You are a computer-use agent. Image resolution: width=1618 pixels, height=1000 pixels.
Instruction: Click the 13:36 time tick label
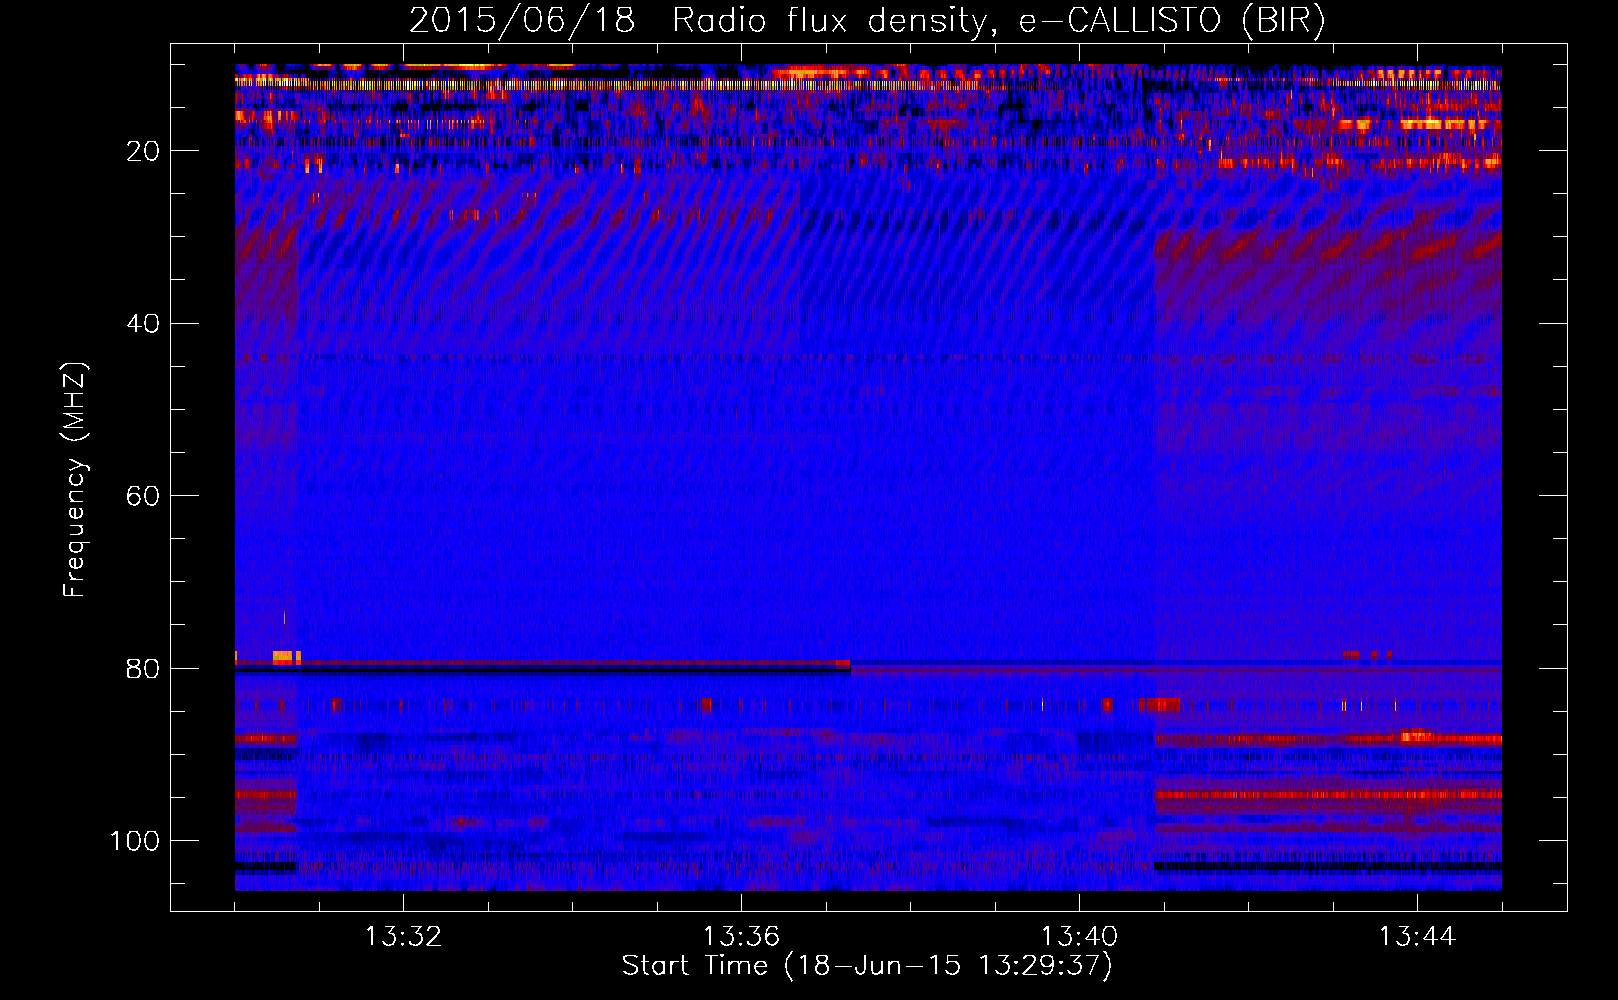(741, 937)
